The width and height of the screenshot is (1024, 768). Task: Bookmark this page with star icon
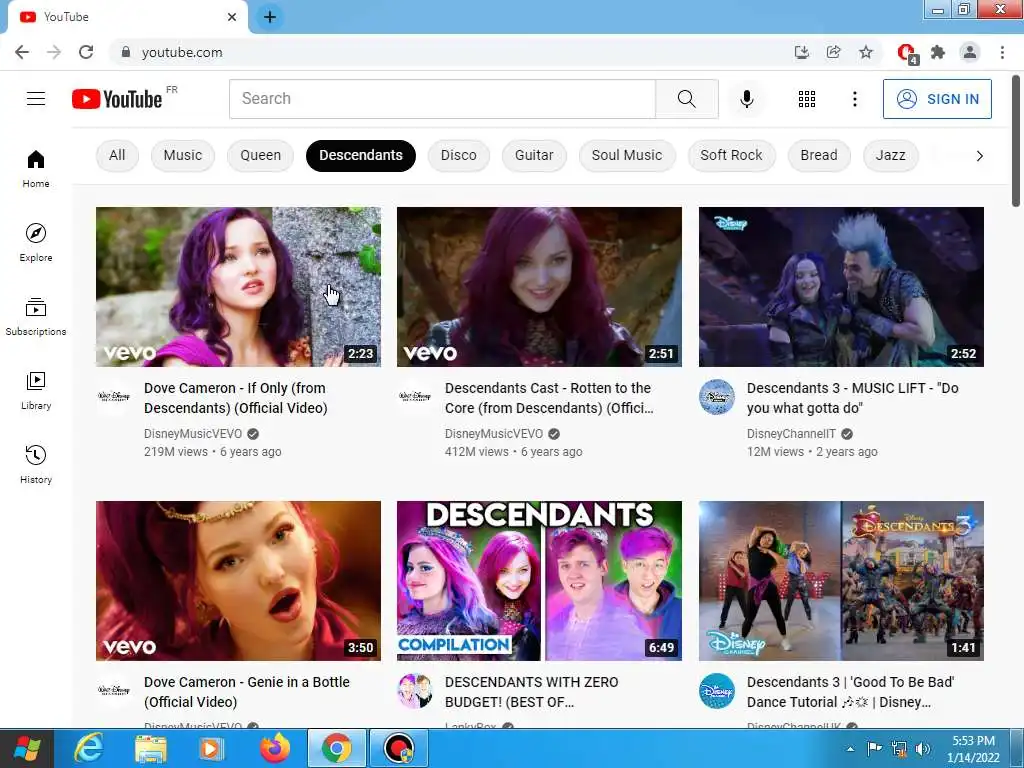click(866, 52)
